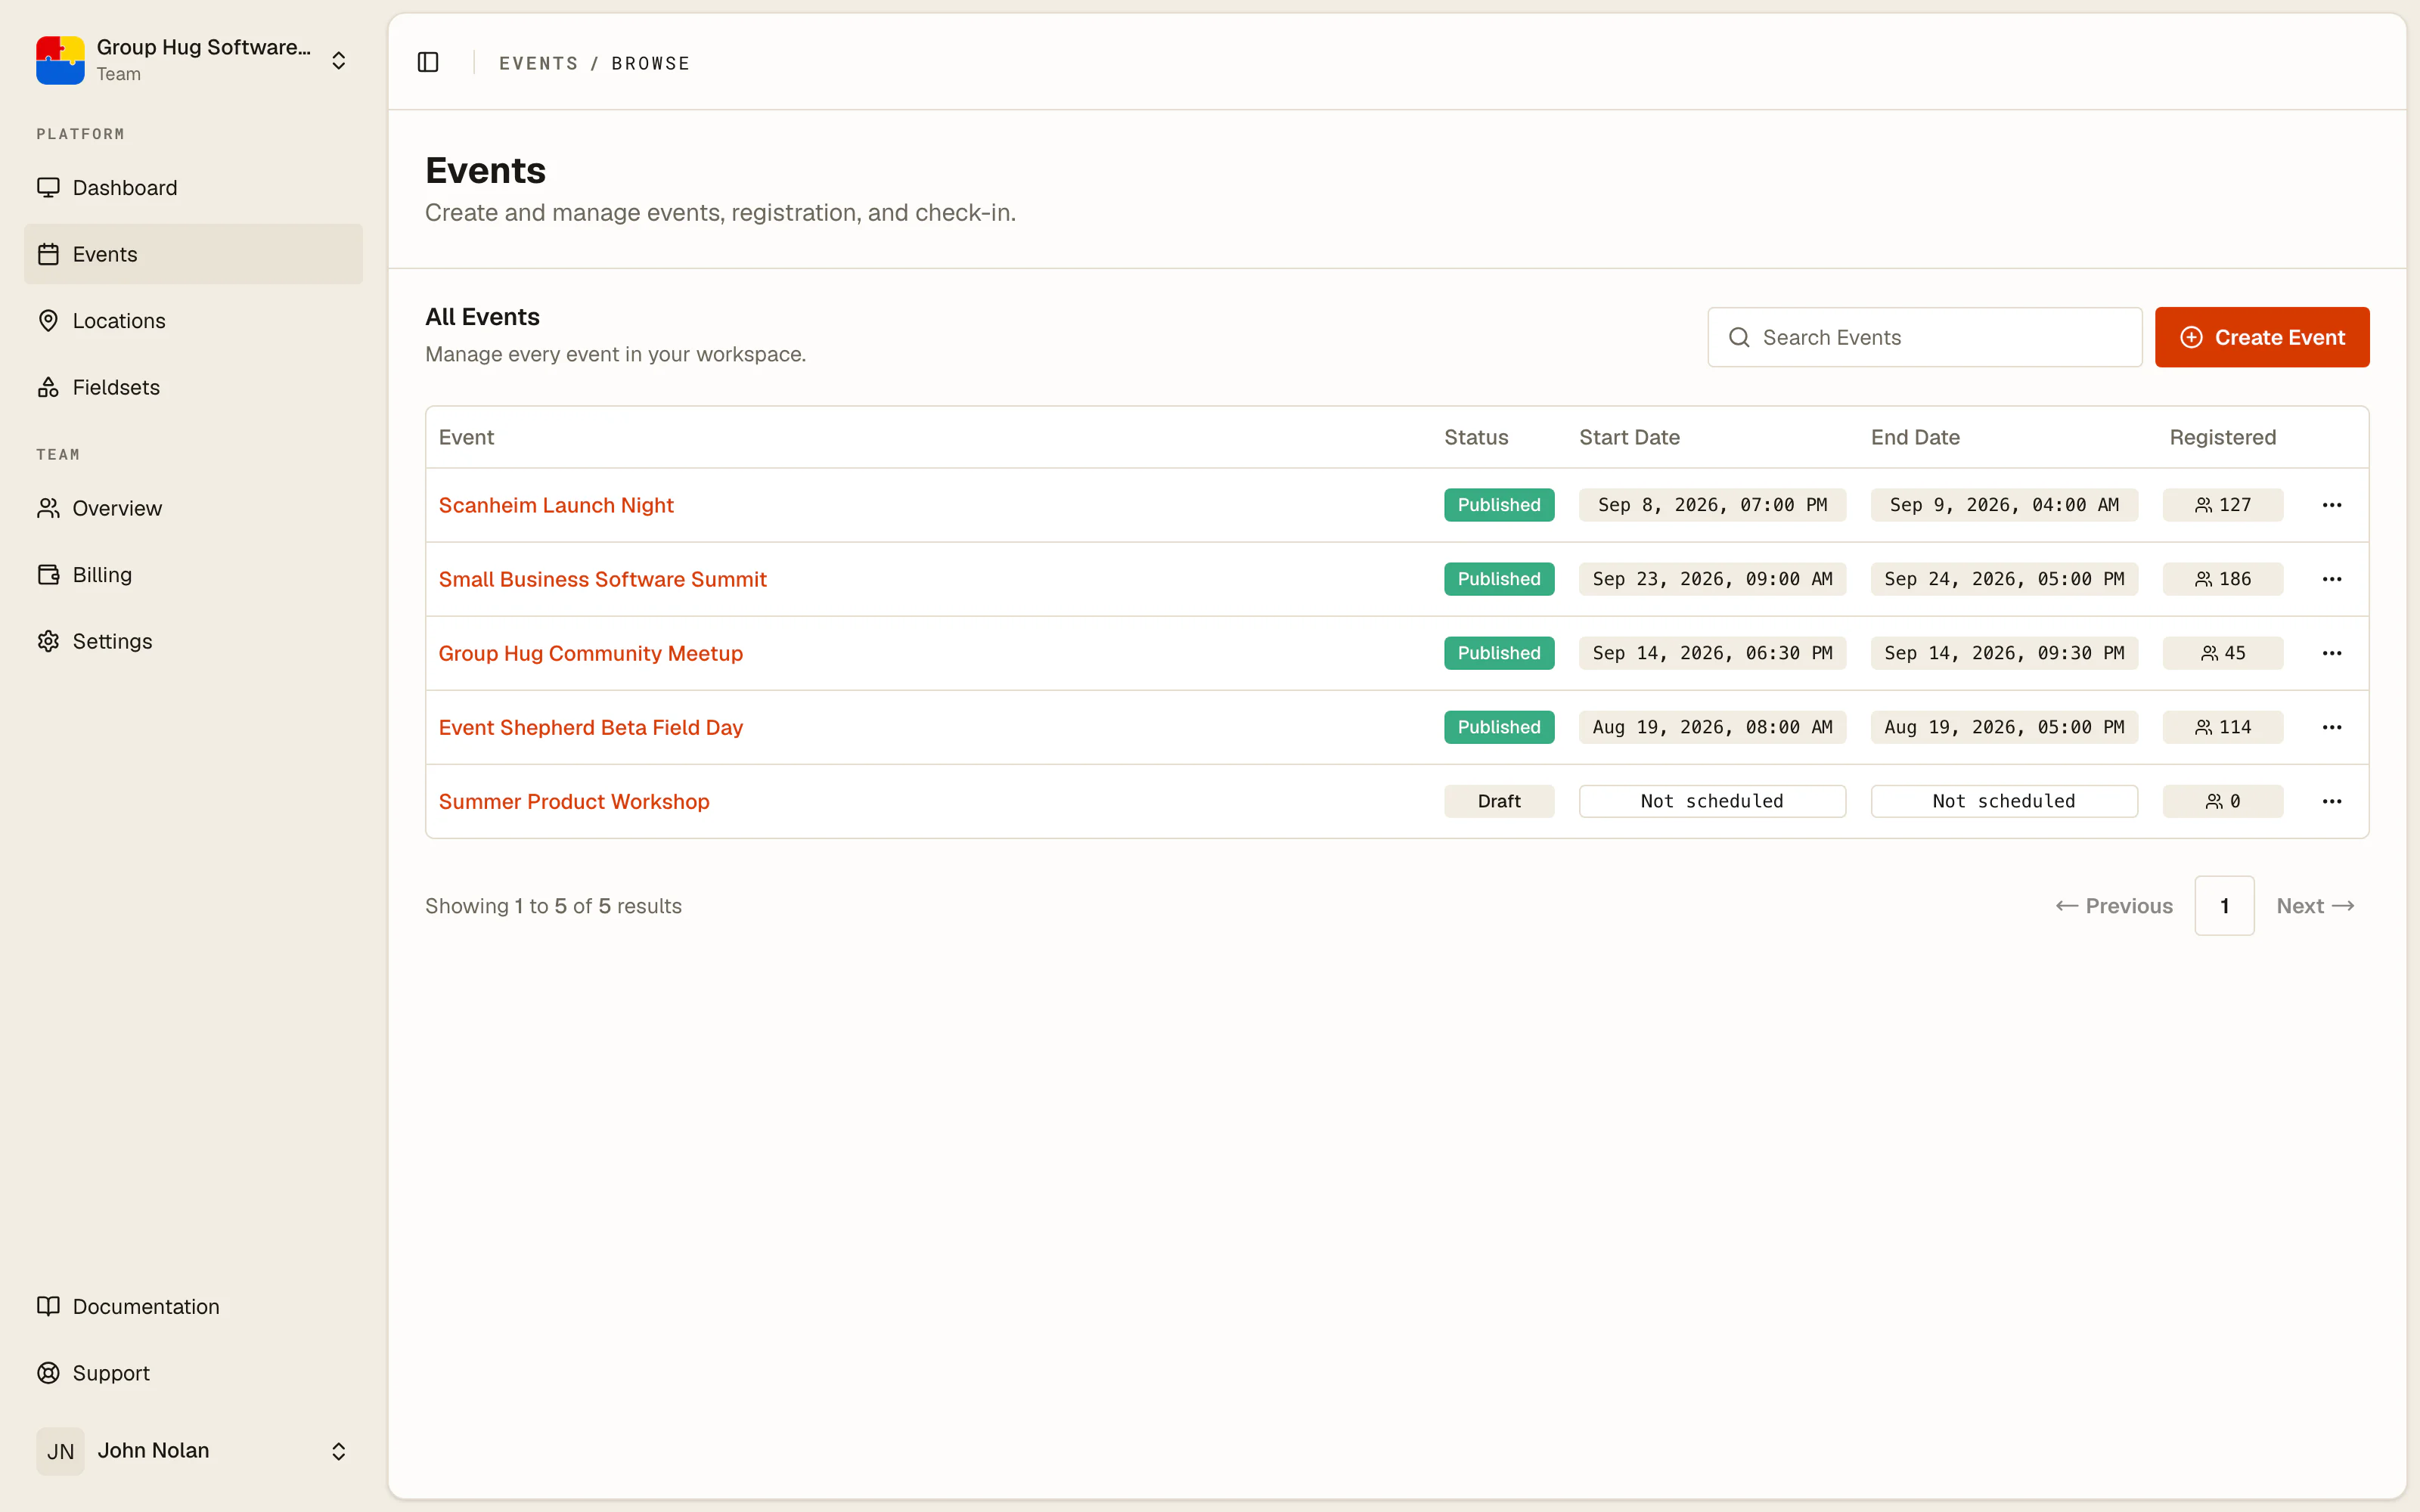The width and height of the screenshot is (2420, 1512).
Task: Open Documentation link
Action: [193, 1306]
